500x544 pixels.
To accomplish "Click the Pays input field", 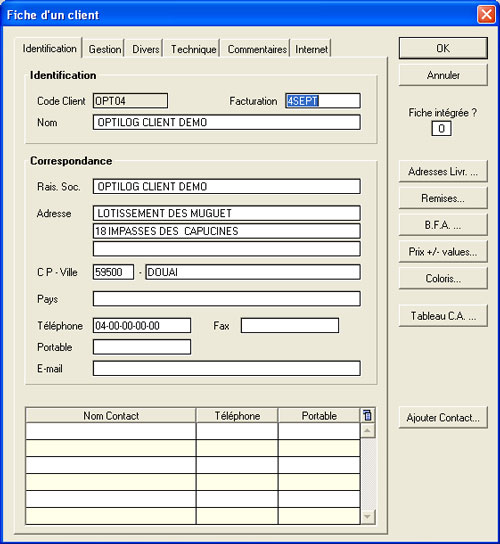I will [x=227, y=299].
